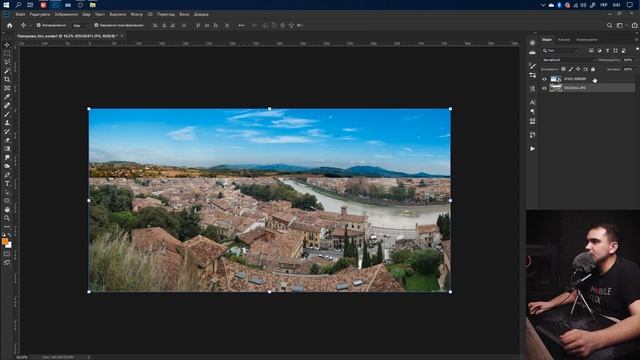Select the Move tool in the toolbox
The image size is (640, 360).
pyautogui.click(x=7, y=44)
